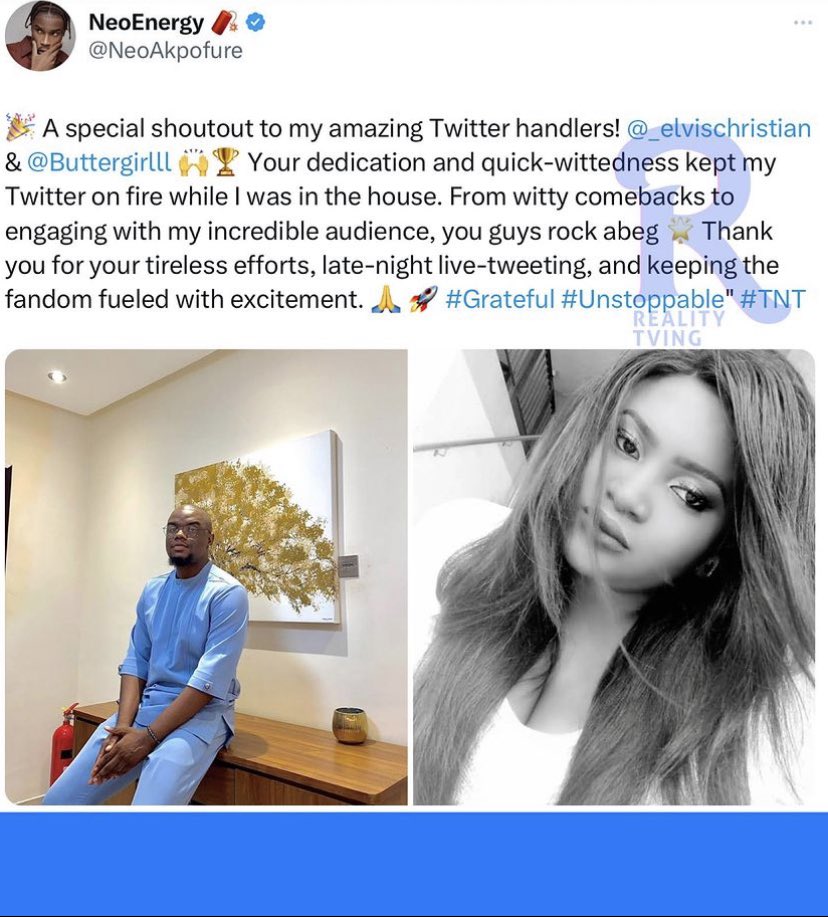Open the @Buttergirlll mention link
The width and height of the screenshot is (828, 917).
(99, 163)
